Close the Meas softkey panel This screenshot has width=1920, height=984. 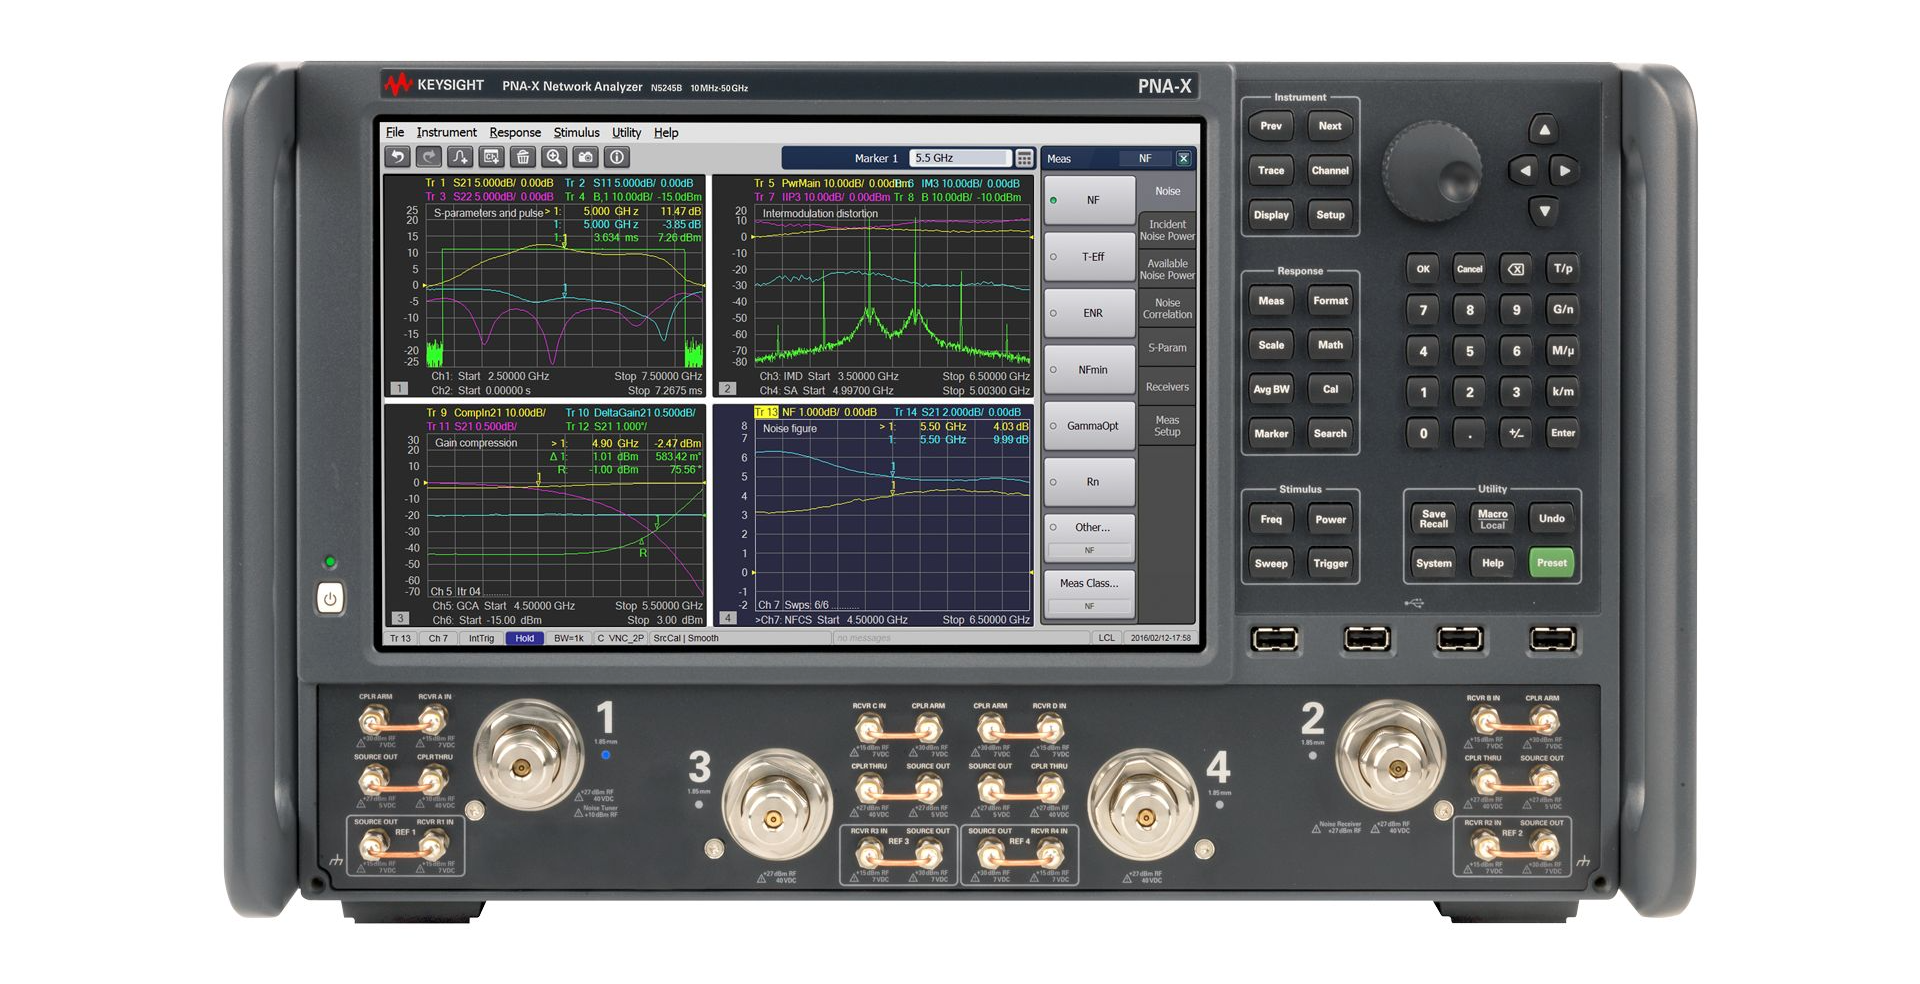pyautogui.click(x=1183, y=158)
